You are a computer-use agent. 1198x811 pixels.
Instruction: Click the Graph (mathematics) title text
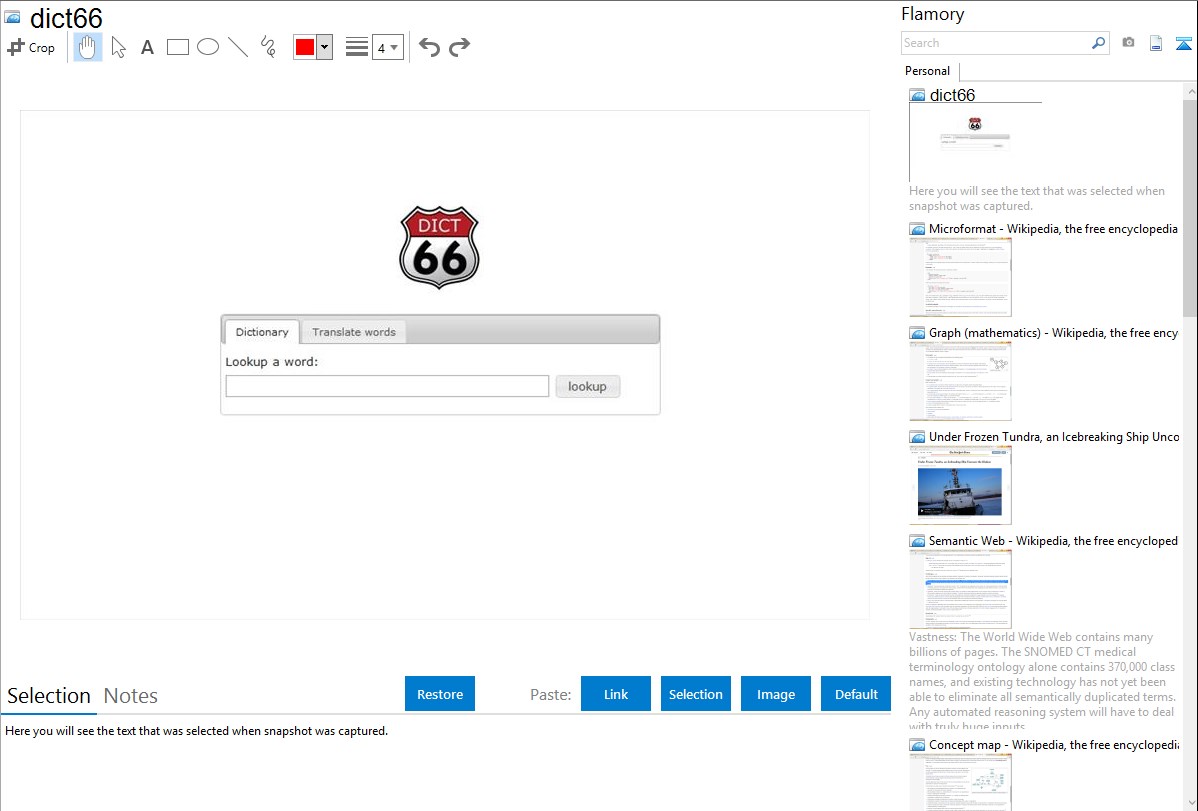coord(1053,333)
